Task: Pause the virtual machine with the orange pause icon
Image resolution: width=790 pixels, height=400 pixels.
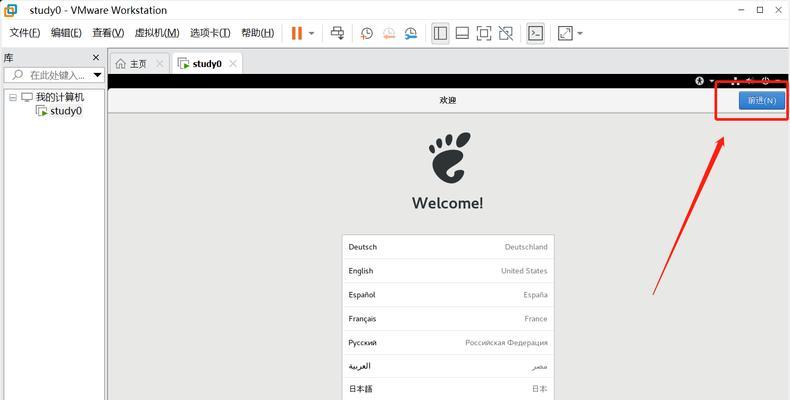Action: (297, 33)
